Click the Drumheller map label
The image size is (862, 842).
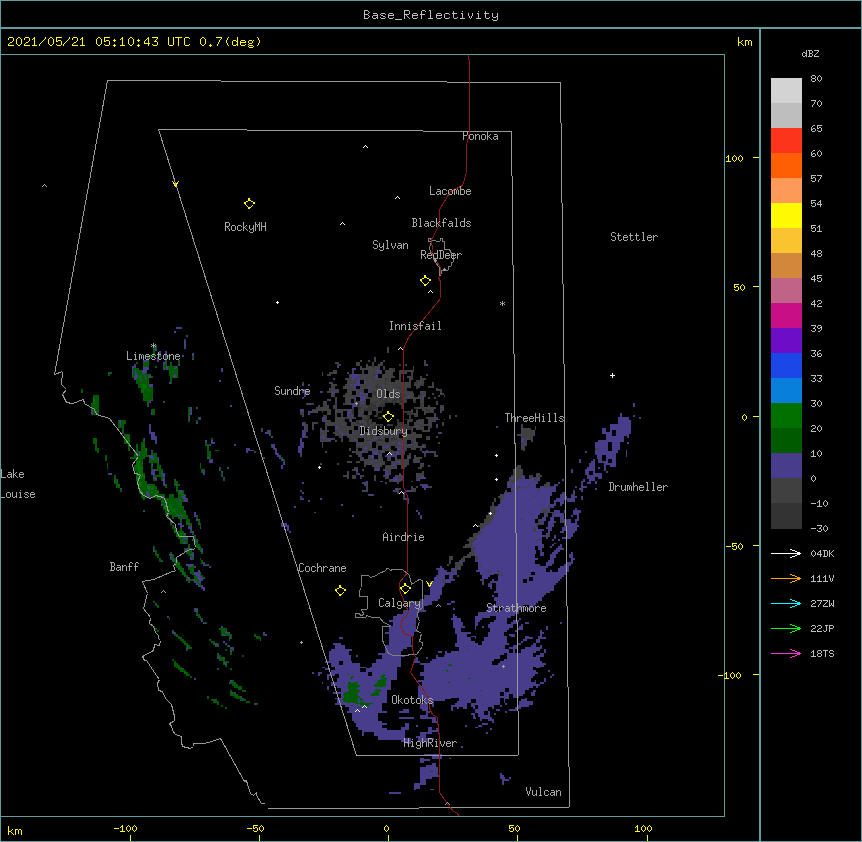(x=638, y=487)
